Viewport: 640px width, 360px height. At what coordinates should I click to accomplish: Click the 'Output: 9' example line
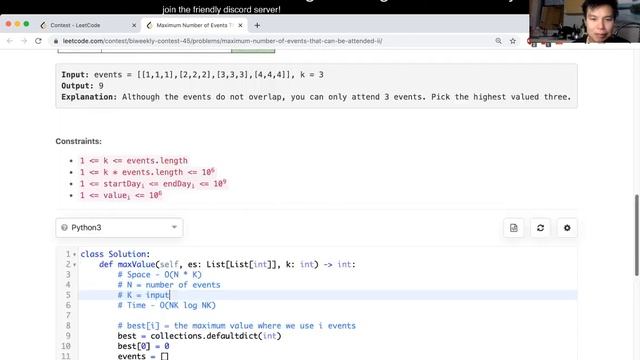coord(82,86)
